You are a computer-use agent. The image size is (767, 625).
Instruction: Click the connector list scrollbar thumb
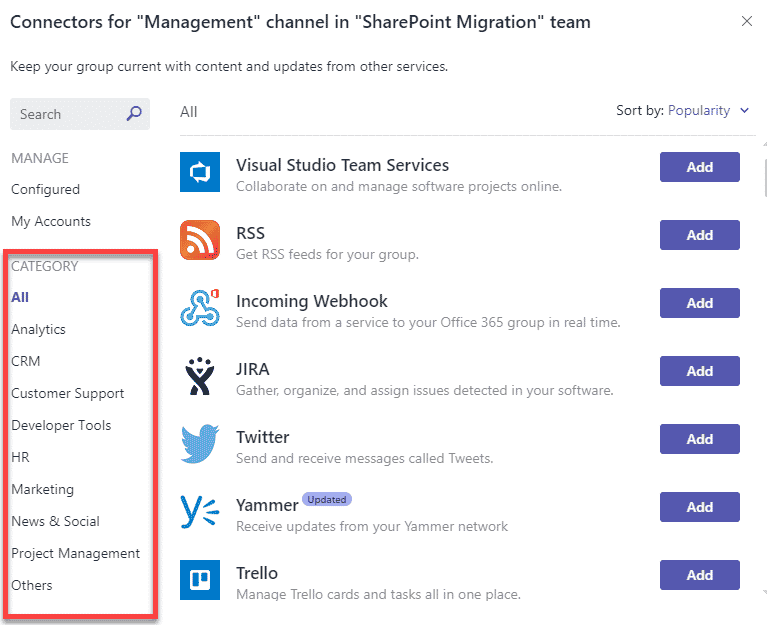[x=764, y=177]
